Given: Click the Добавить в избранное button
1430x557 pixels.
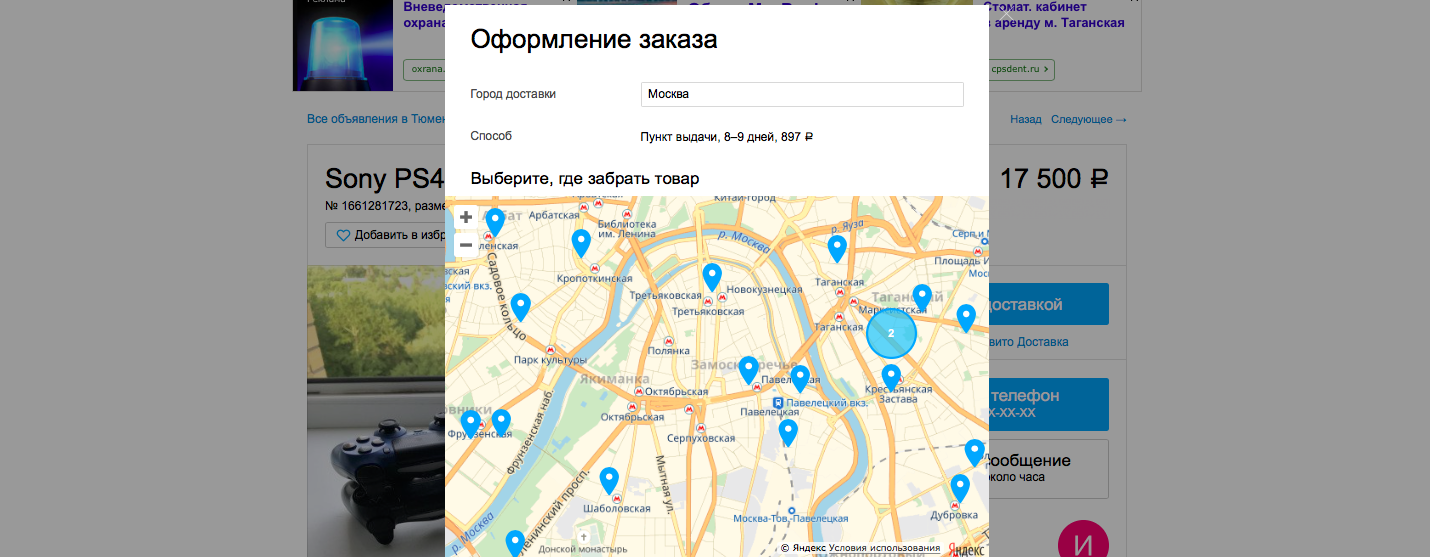Looking at the screenshot, I should point(385,236).
